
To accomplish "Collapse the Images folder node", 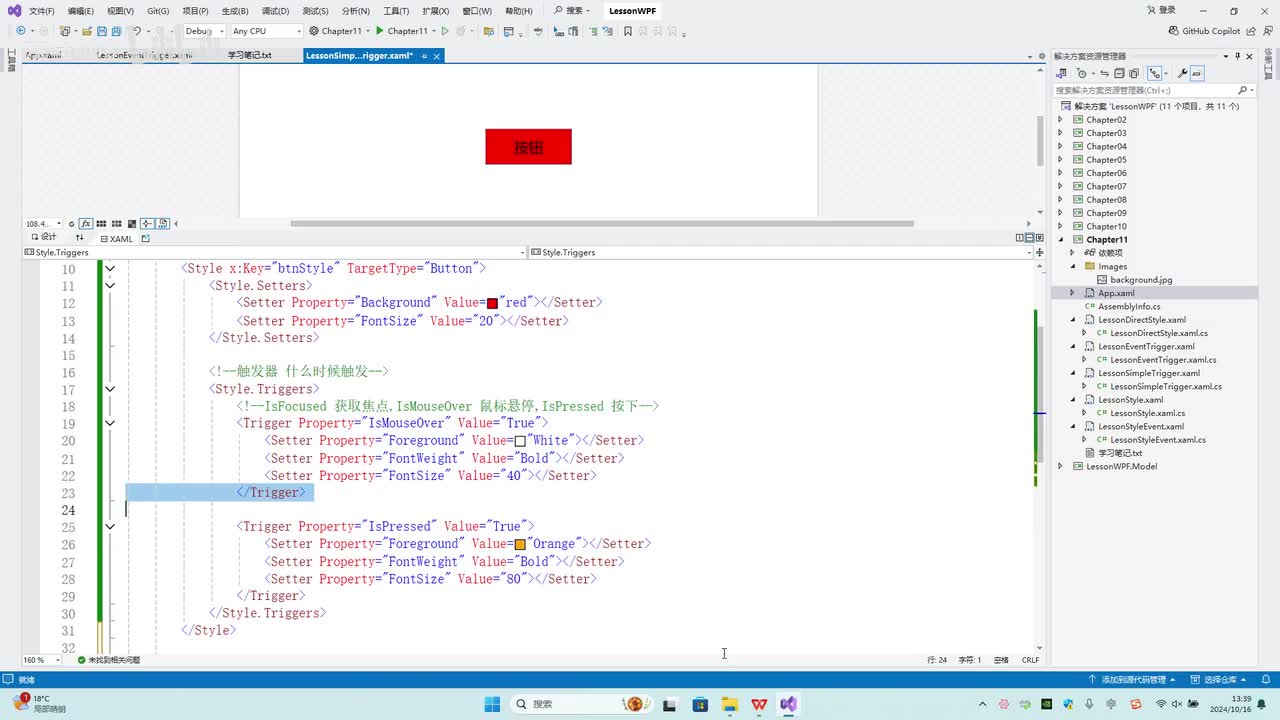I will click(1073, 267).
